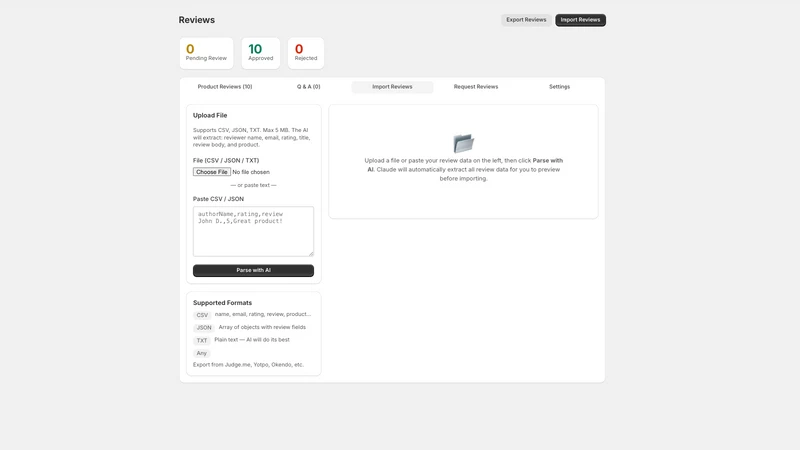Select the Pending Review count card

tap(206, 53)
